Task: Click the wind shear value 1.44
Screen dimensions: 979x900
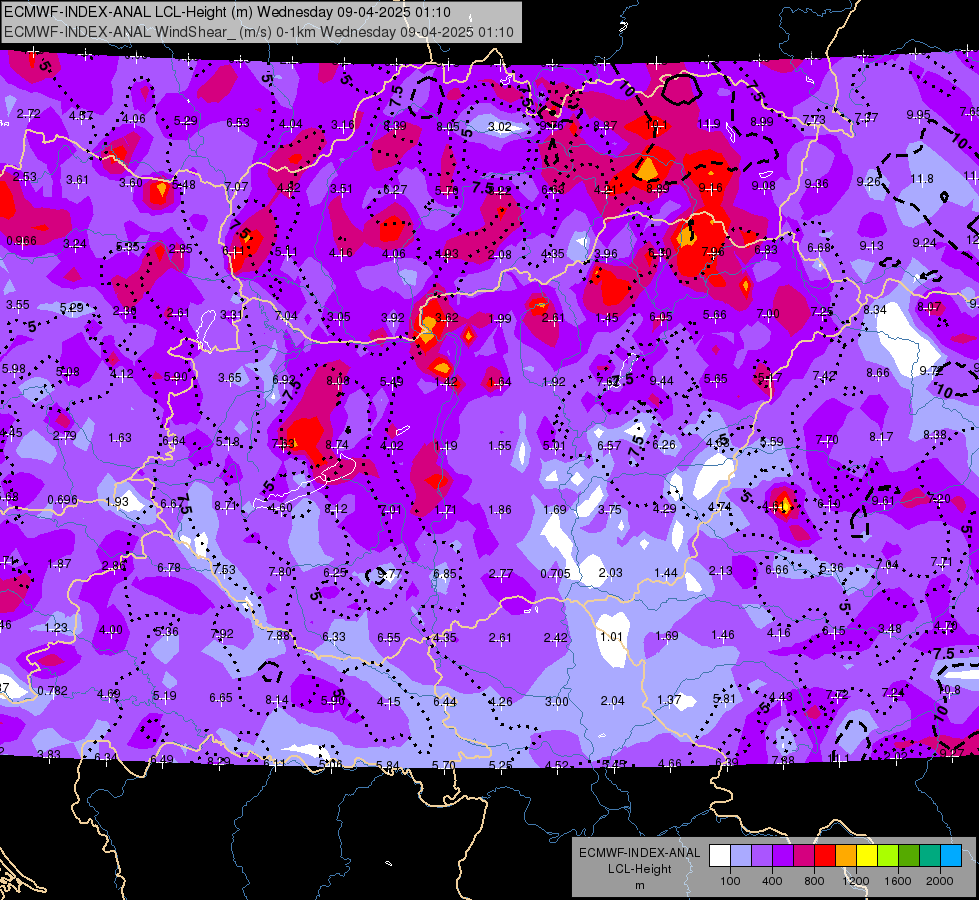Action: pos(666,573)
